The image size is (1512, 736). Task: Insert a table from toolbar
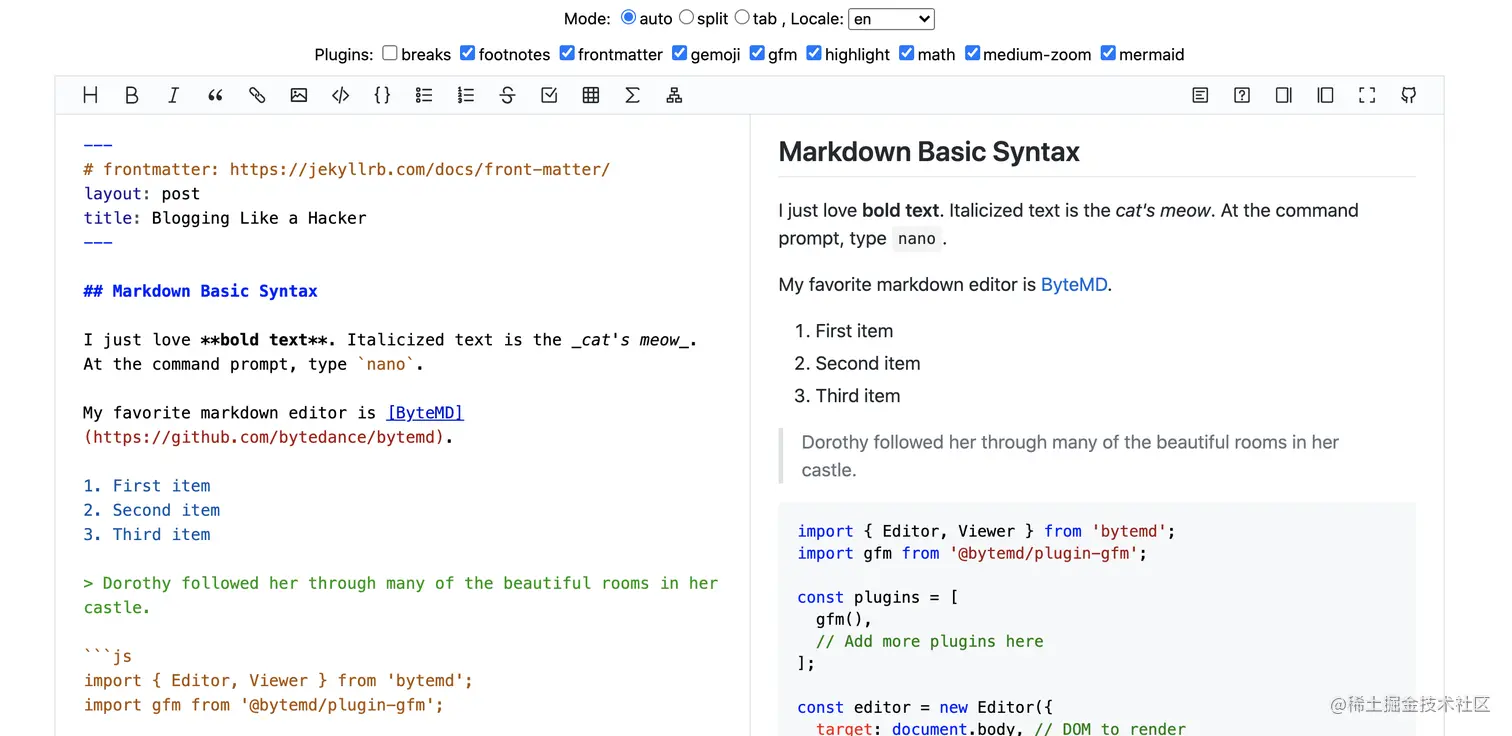pyautogui.click(x=591, y=95)
